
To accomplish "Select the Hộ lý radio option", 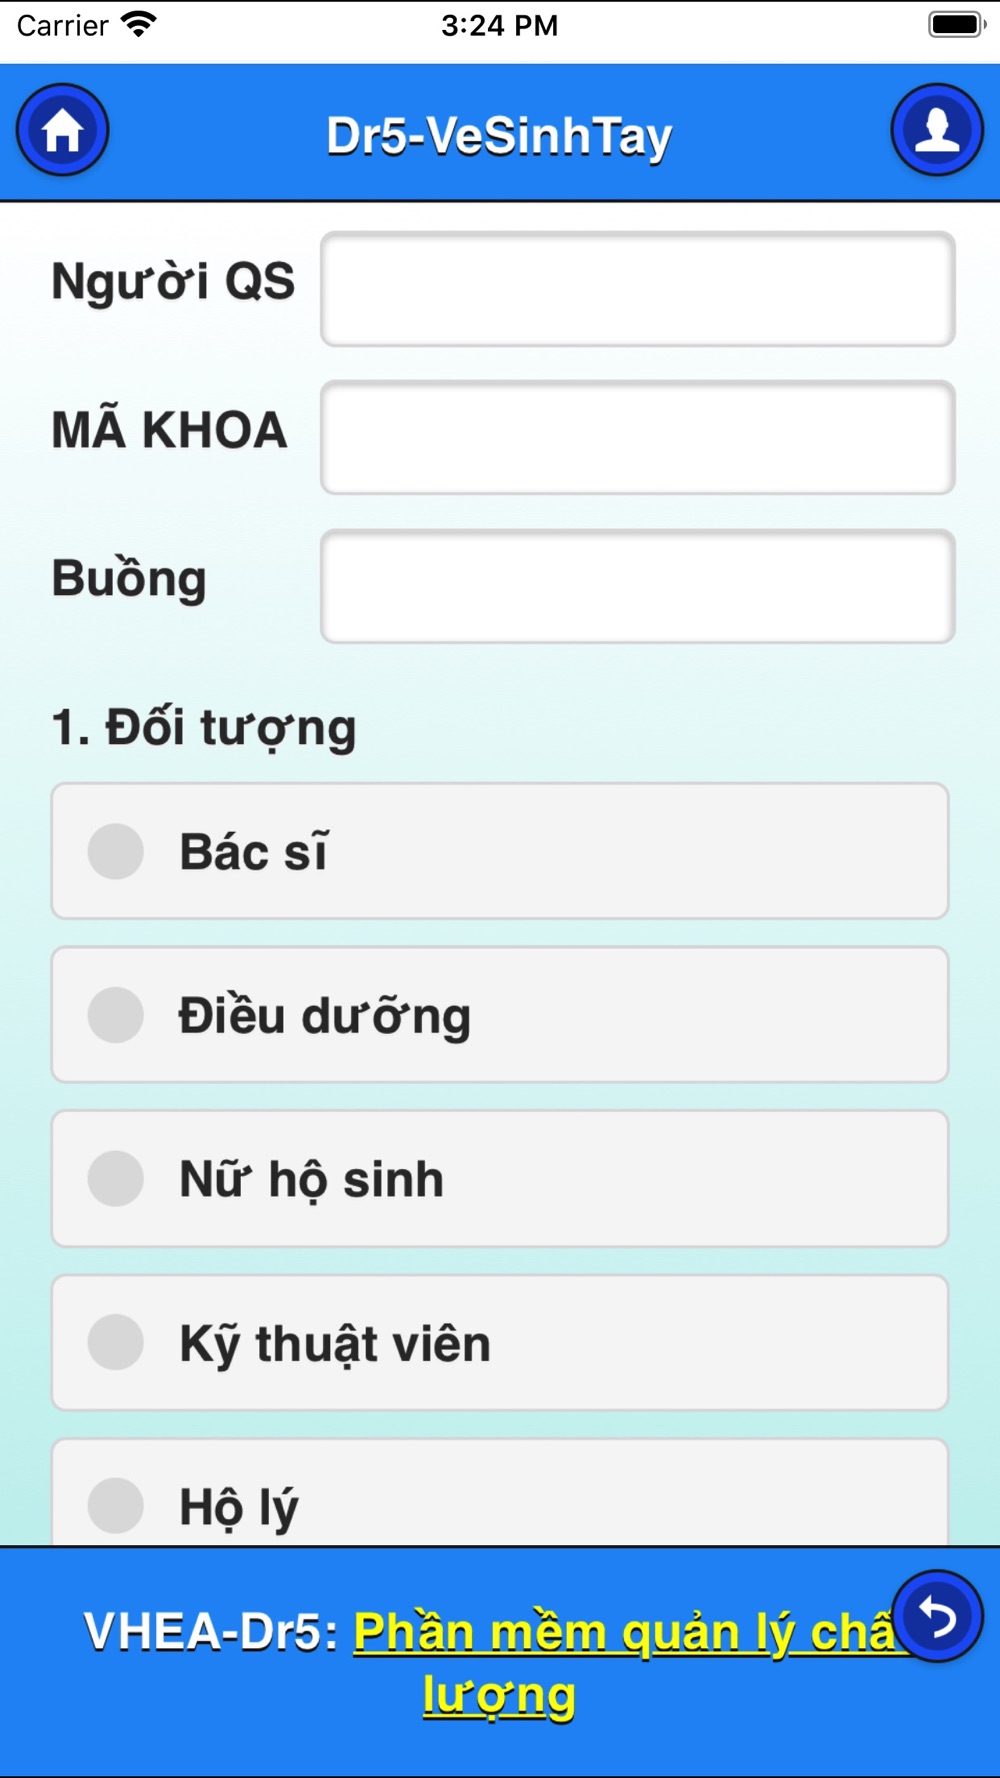I will 500,1492.
